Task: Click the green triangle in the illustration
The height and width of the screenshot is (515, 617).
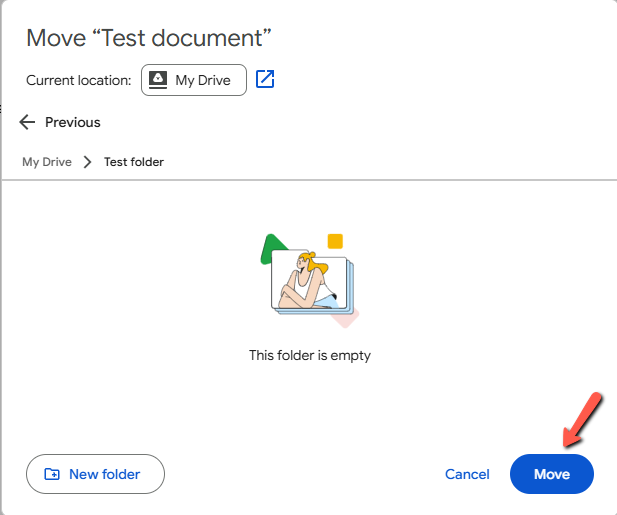Action: tap(271, 248)
